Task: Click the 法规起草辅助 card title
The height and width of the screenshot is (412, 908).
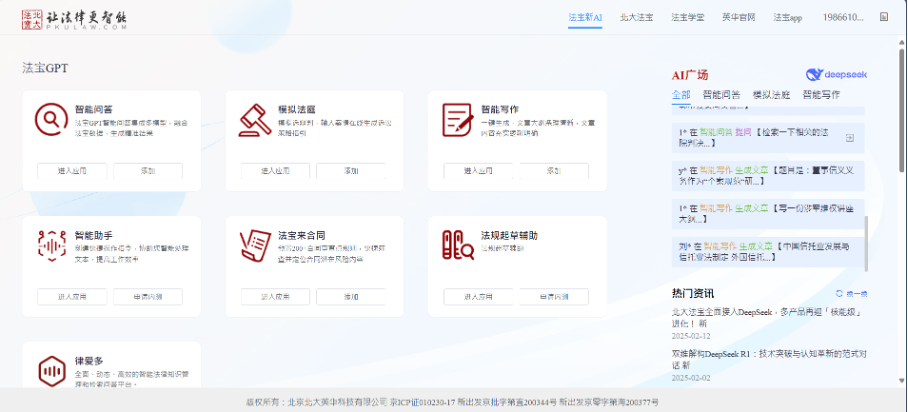Action: (x=510, y=236)
